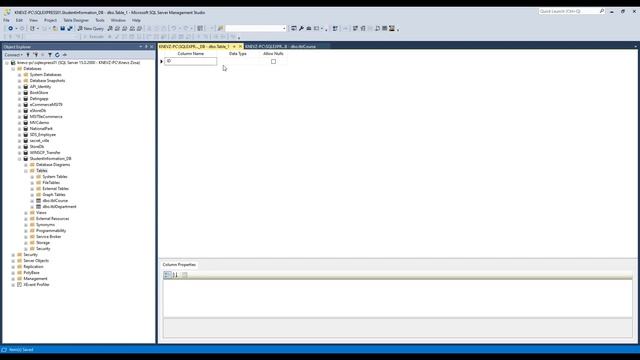Open the File menu

7,20
